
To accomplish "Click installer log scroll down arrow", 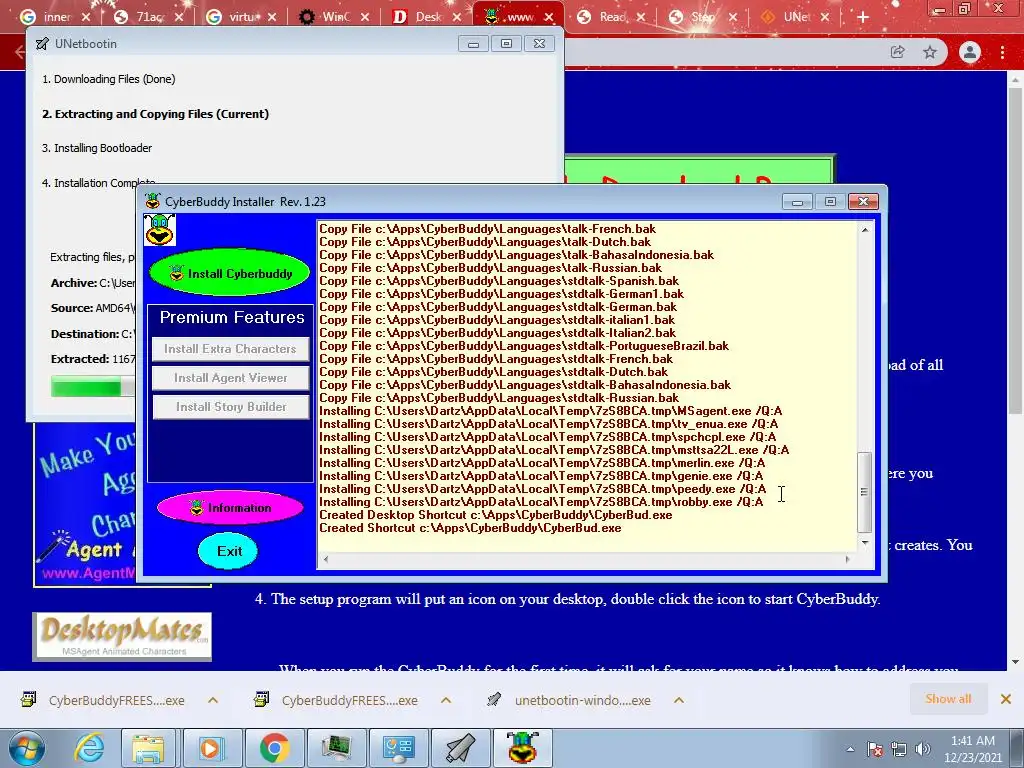I will (x=865, y=543).
